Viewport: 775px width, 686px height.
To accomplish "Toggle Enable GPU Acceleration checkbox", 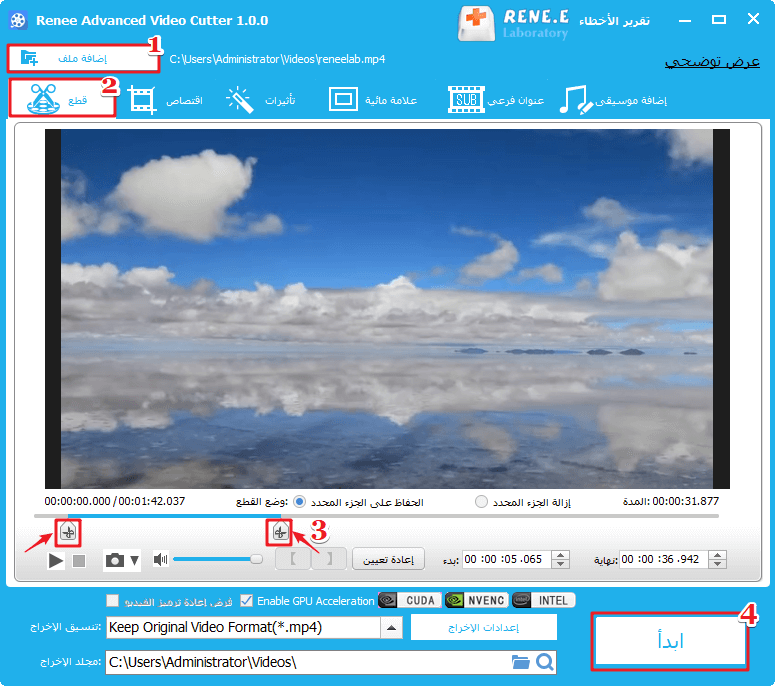I will click(246, 600).
